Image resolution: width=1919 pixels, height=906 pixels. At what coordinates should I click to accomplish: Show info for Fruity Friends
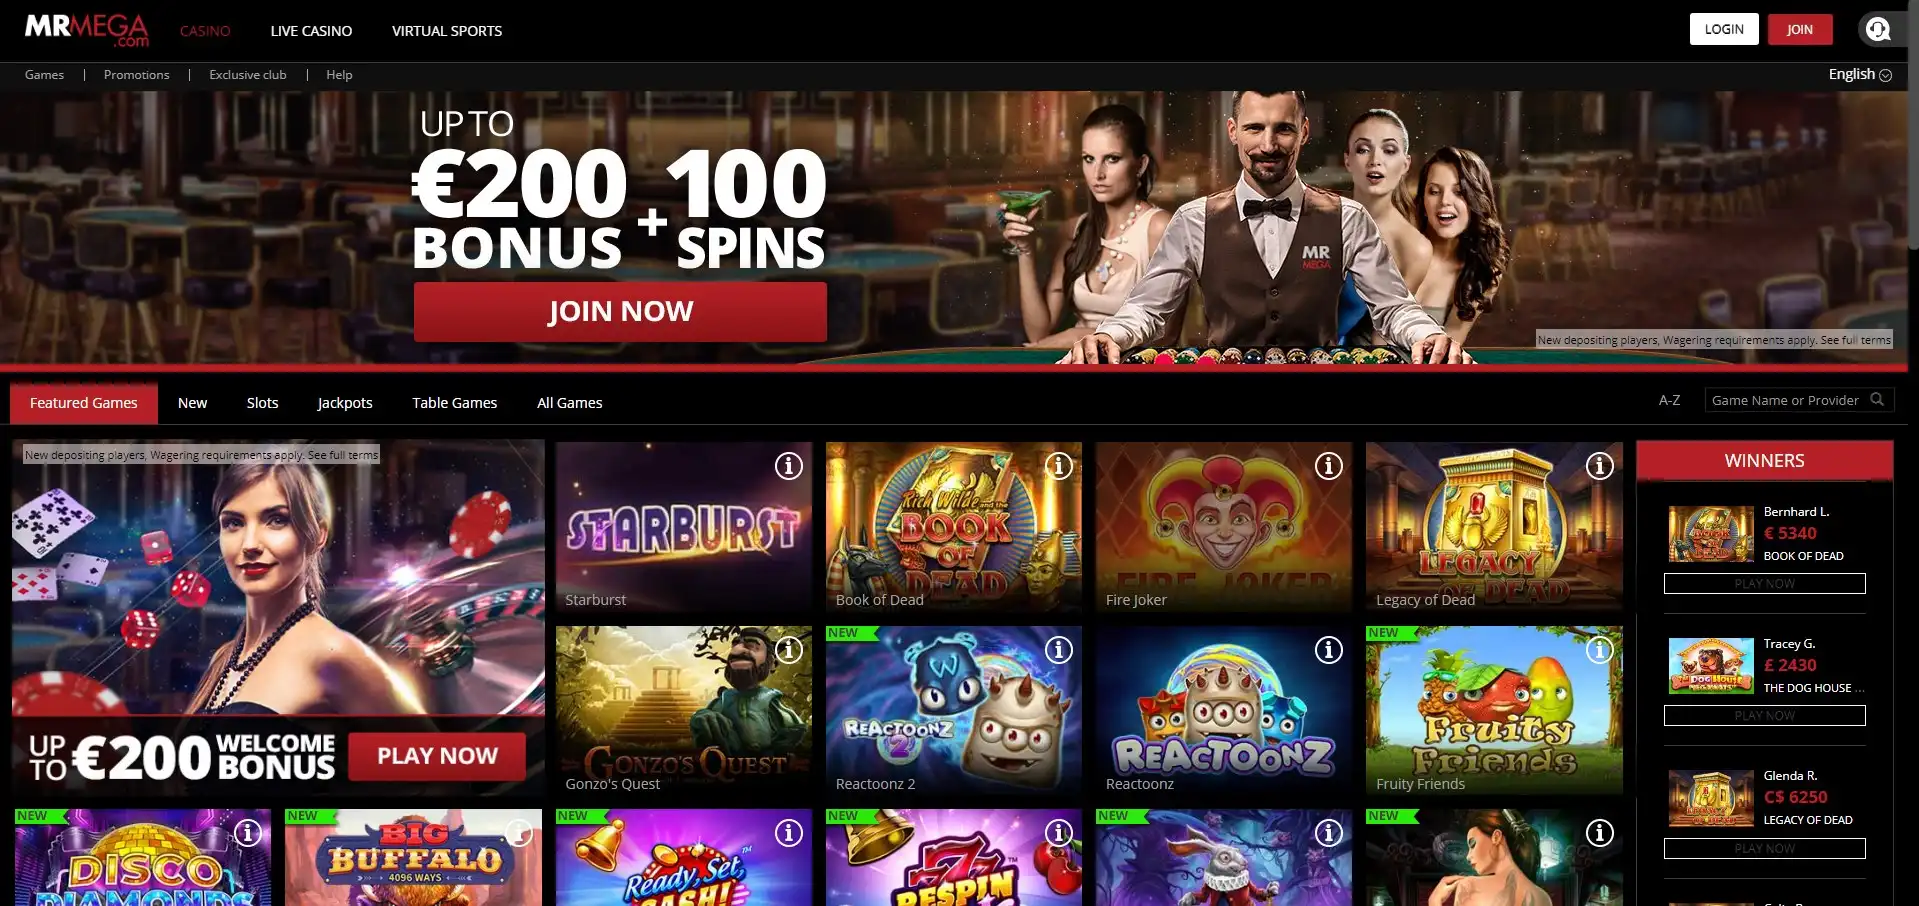pos(1600,650)
